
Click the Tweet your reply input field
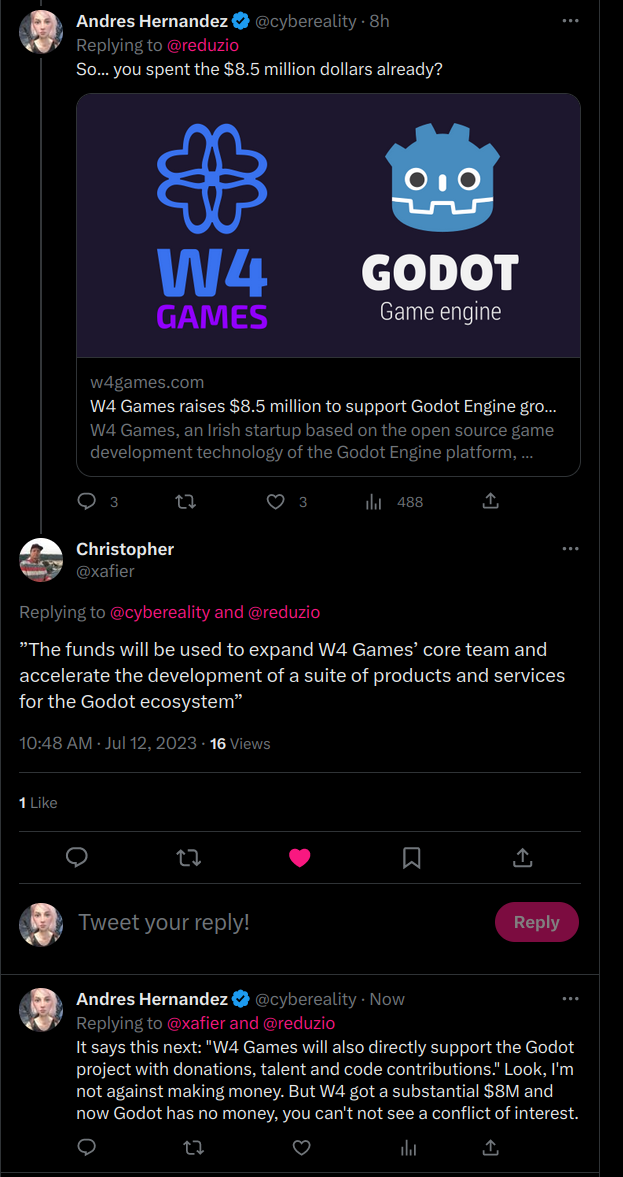250,922
